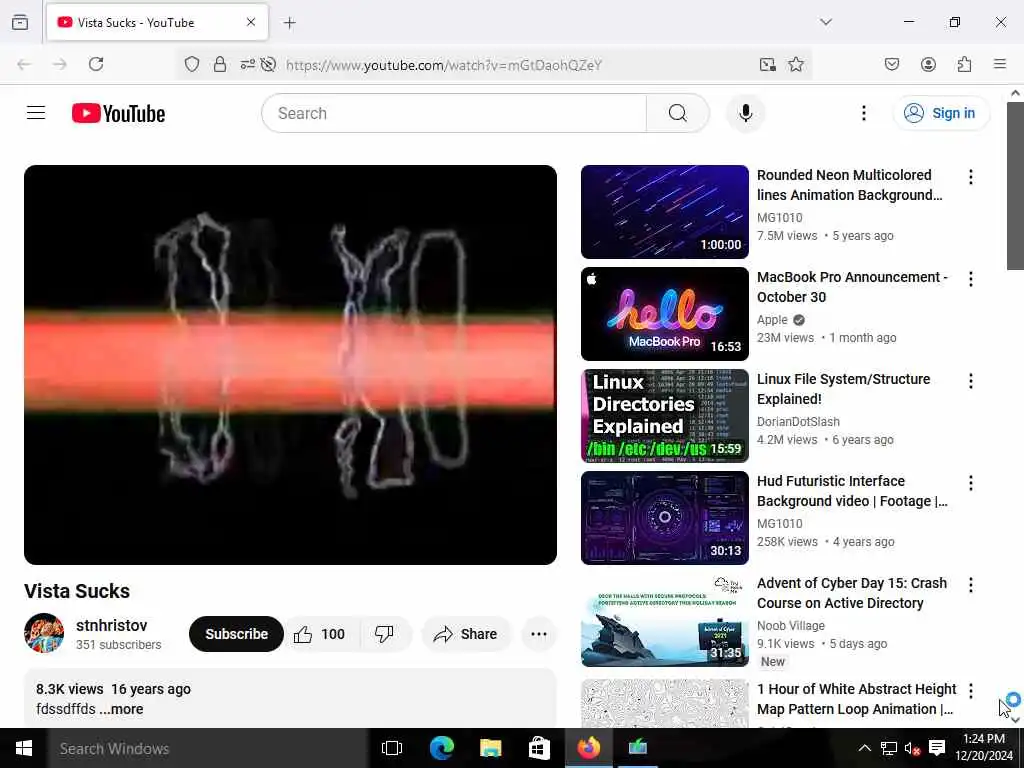Viewport: 1024px width, 768px height.
Task: Click the Vista Sucks video player
Action: (x=291, y=365)
